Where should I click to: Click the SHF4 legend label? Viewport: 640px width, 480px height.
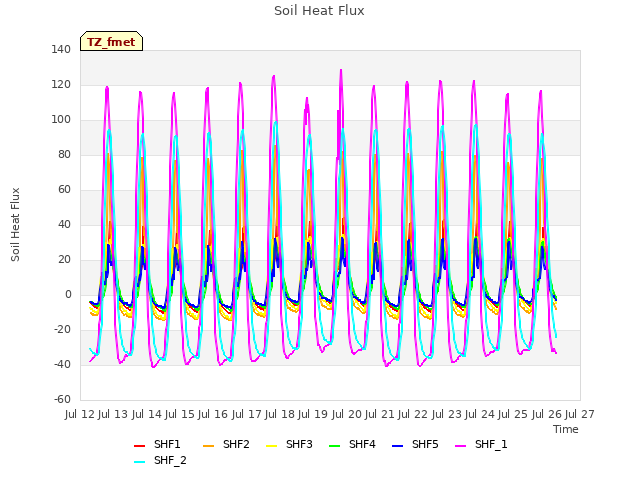362,444
